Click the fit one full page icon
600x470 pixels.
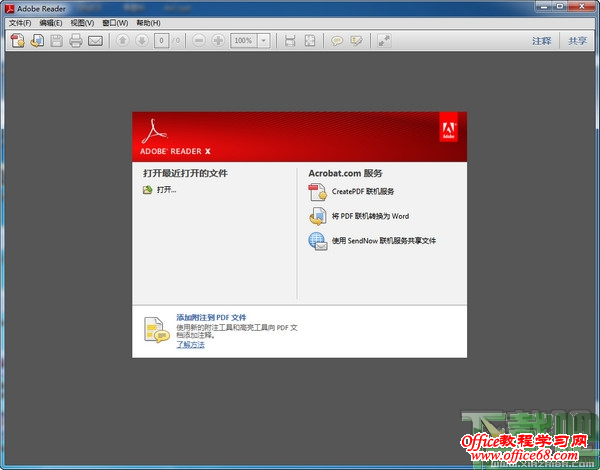click(310, 41)
